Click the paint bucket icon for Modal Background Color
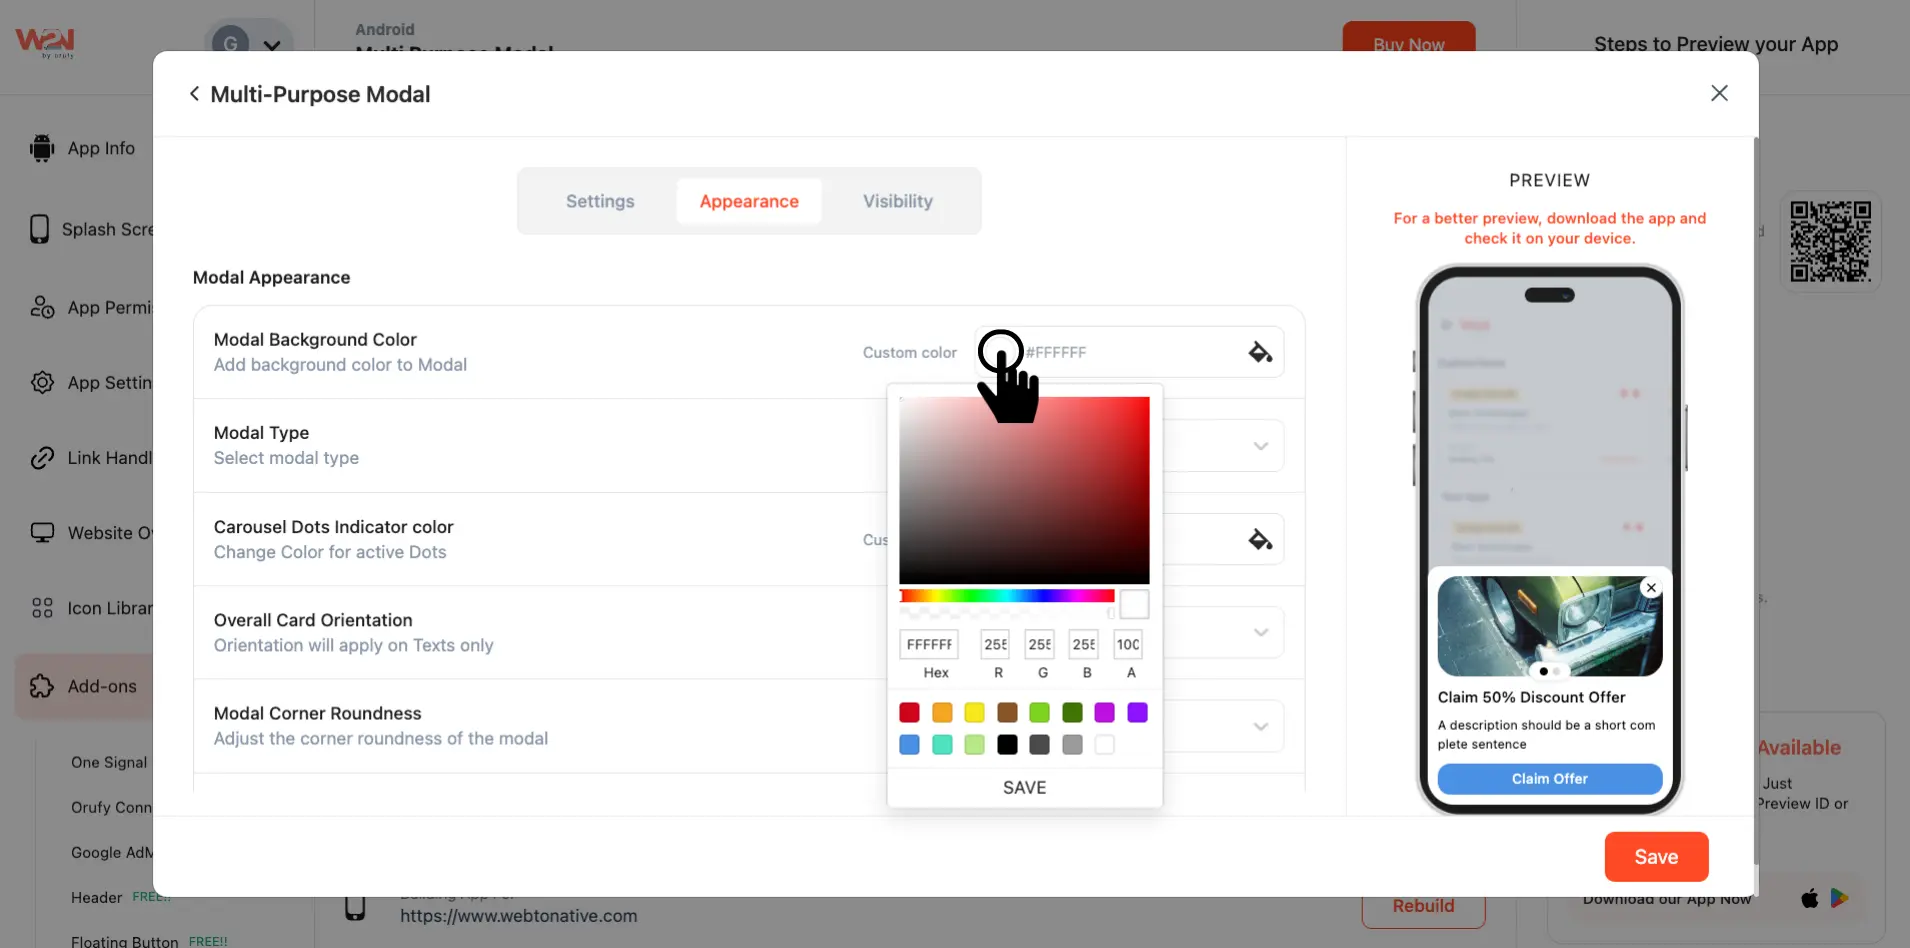The image size is (1910, 948). click(x=1260, y=352)
